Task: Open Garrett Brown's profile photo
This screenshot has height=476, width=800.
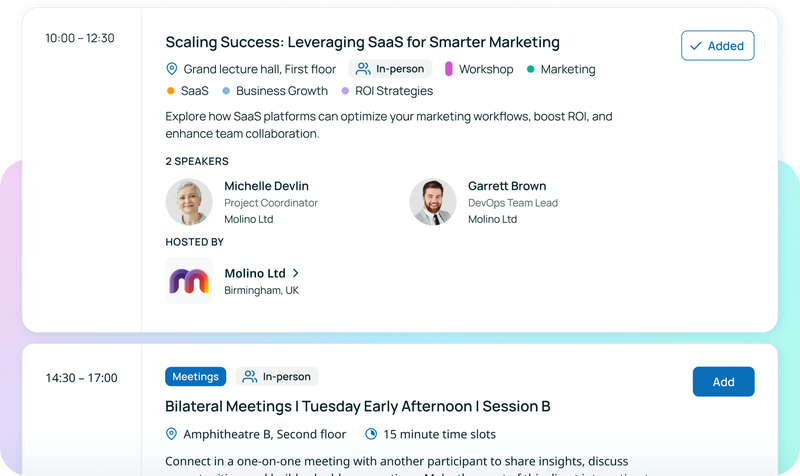Action: (x=433, y=202)
